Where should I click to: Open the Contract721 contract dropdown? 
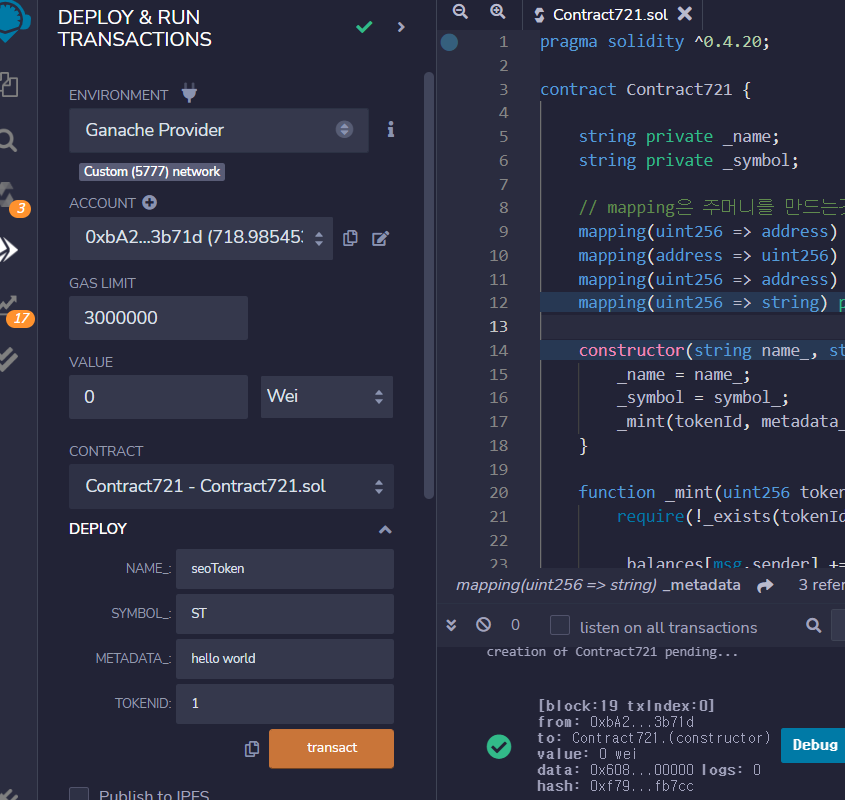tap(231, 486)
